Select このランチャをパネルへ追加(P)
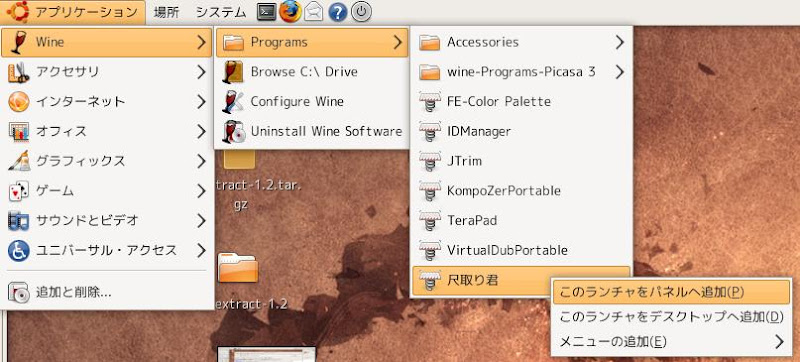This screenshot has height=362, width=800. click(671, 292)
